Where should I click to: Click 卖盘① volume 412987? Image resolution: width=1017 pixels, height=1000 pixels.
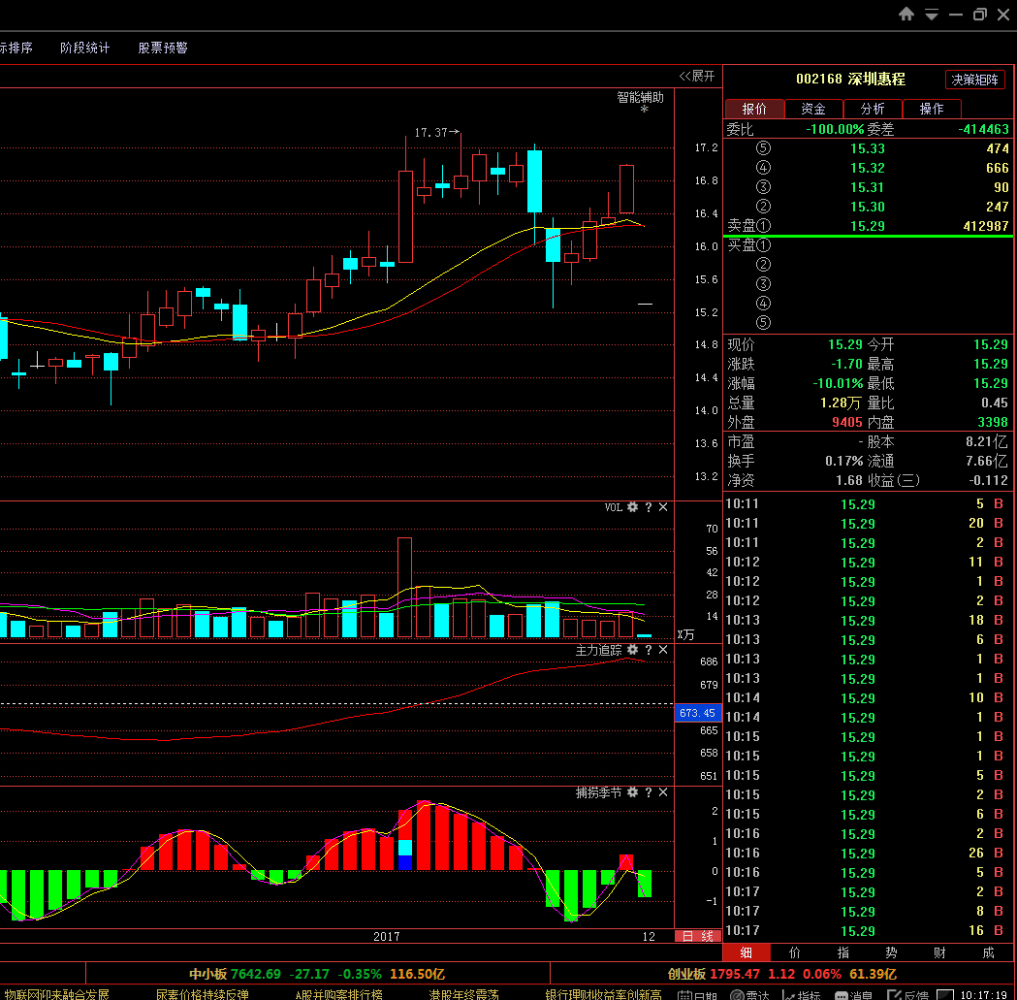[x=986, y=226]
